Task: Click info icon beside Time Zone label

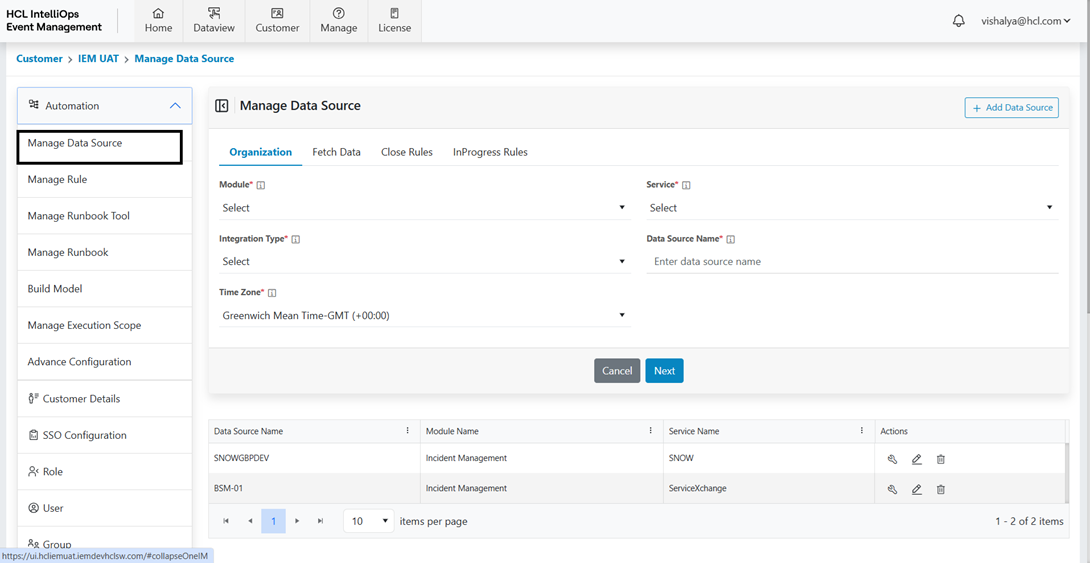Action: [x=272, y=293]
